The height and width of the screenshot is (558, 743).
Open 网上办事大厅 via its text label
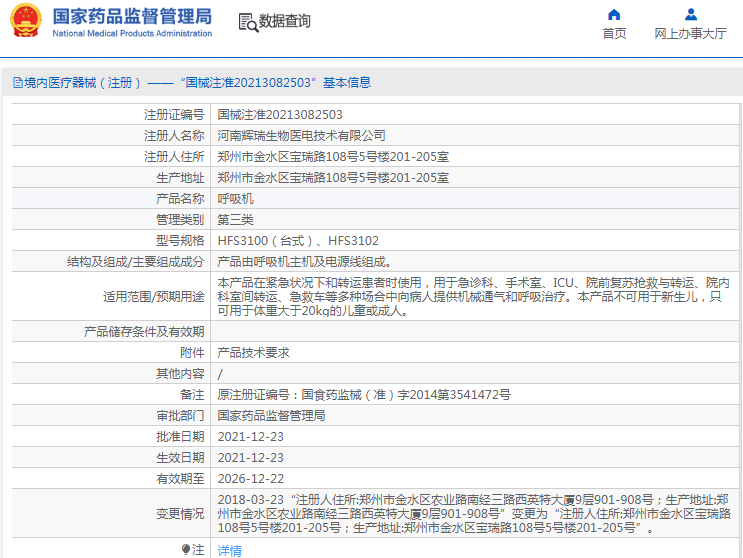point(690,33)
